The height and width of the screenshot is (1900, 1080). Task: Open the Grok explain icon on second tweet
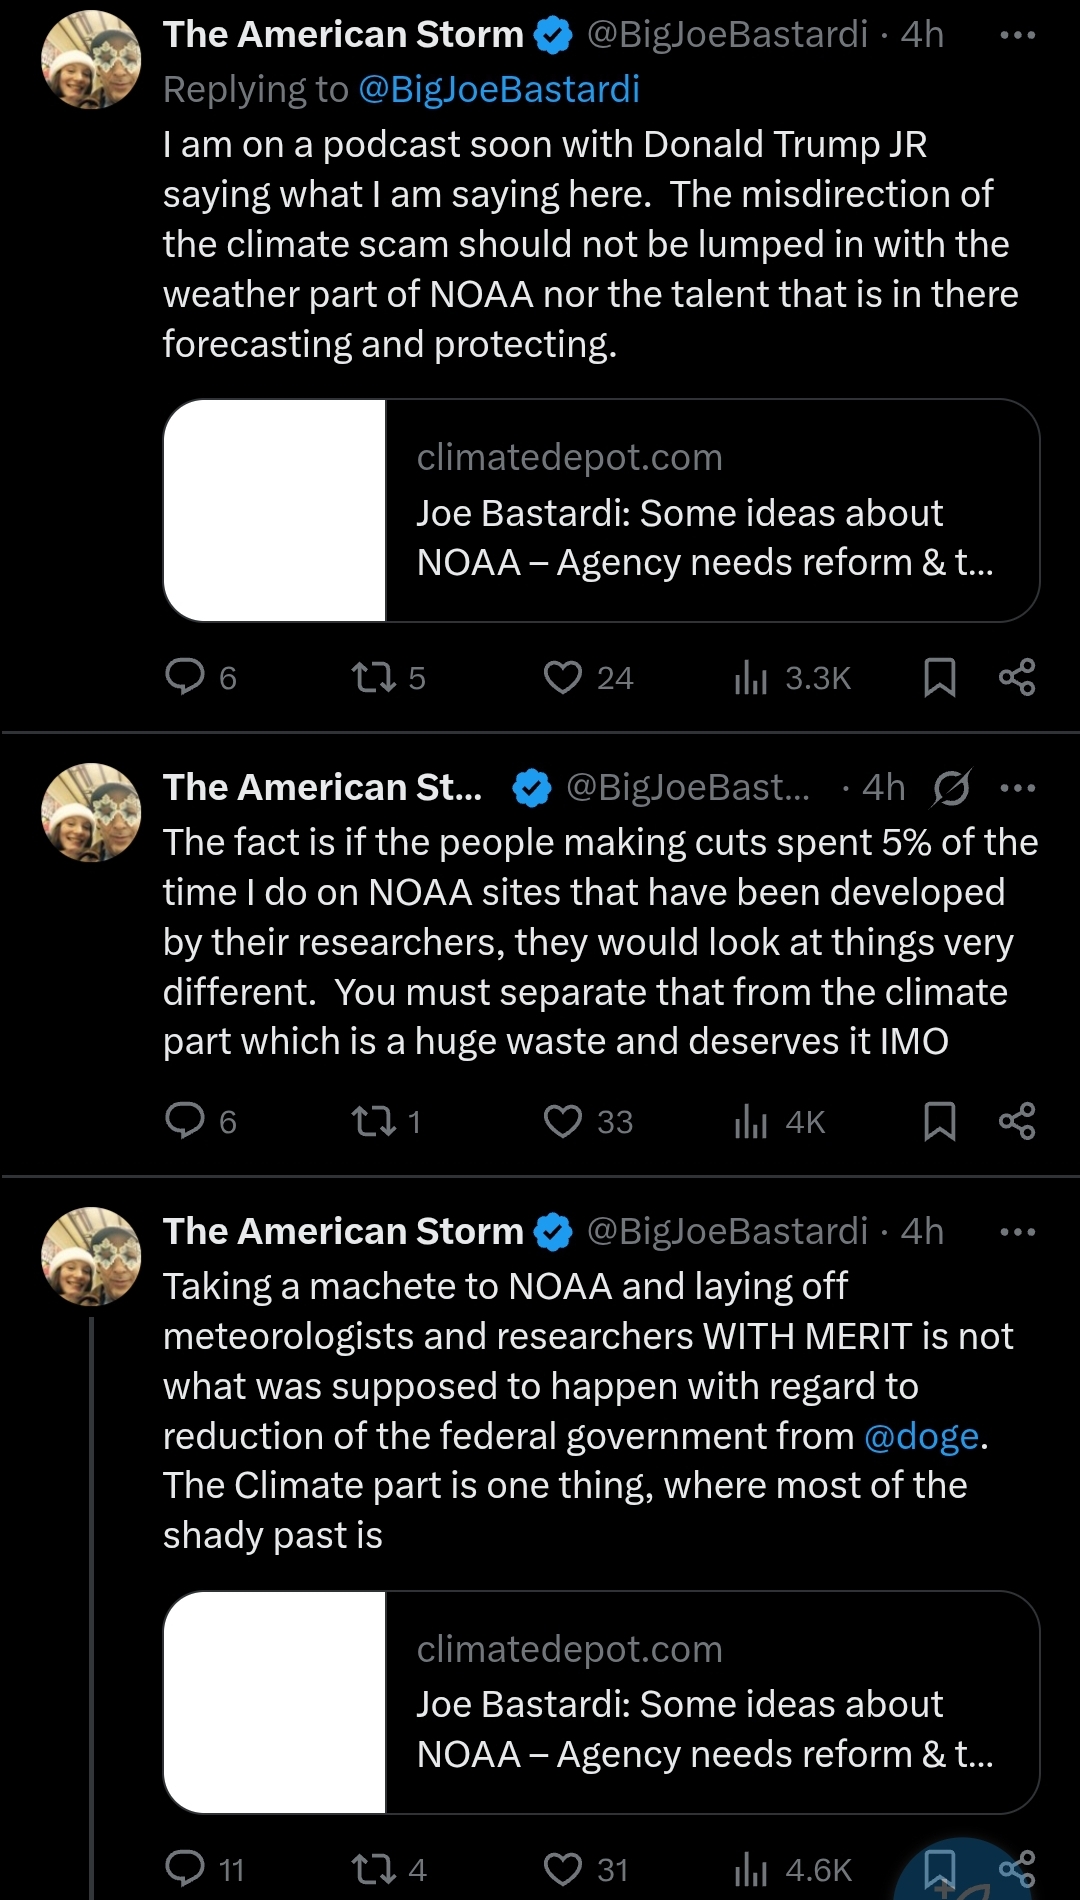[x=951, y=789]
